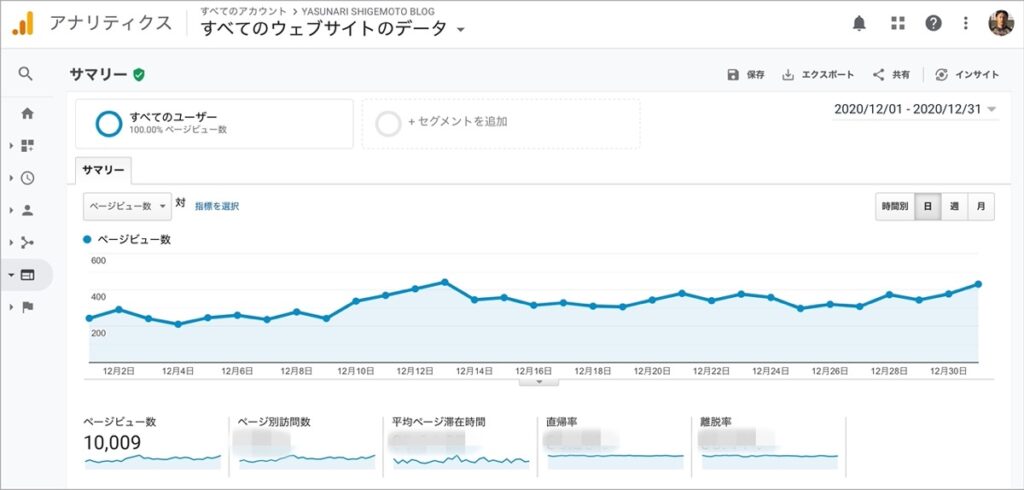Open the Realtime clock icon in sidebar
This screenshot has width=1024, height=490.
point(27,178)
